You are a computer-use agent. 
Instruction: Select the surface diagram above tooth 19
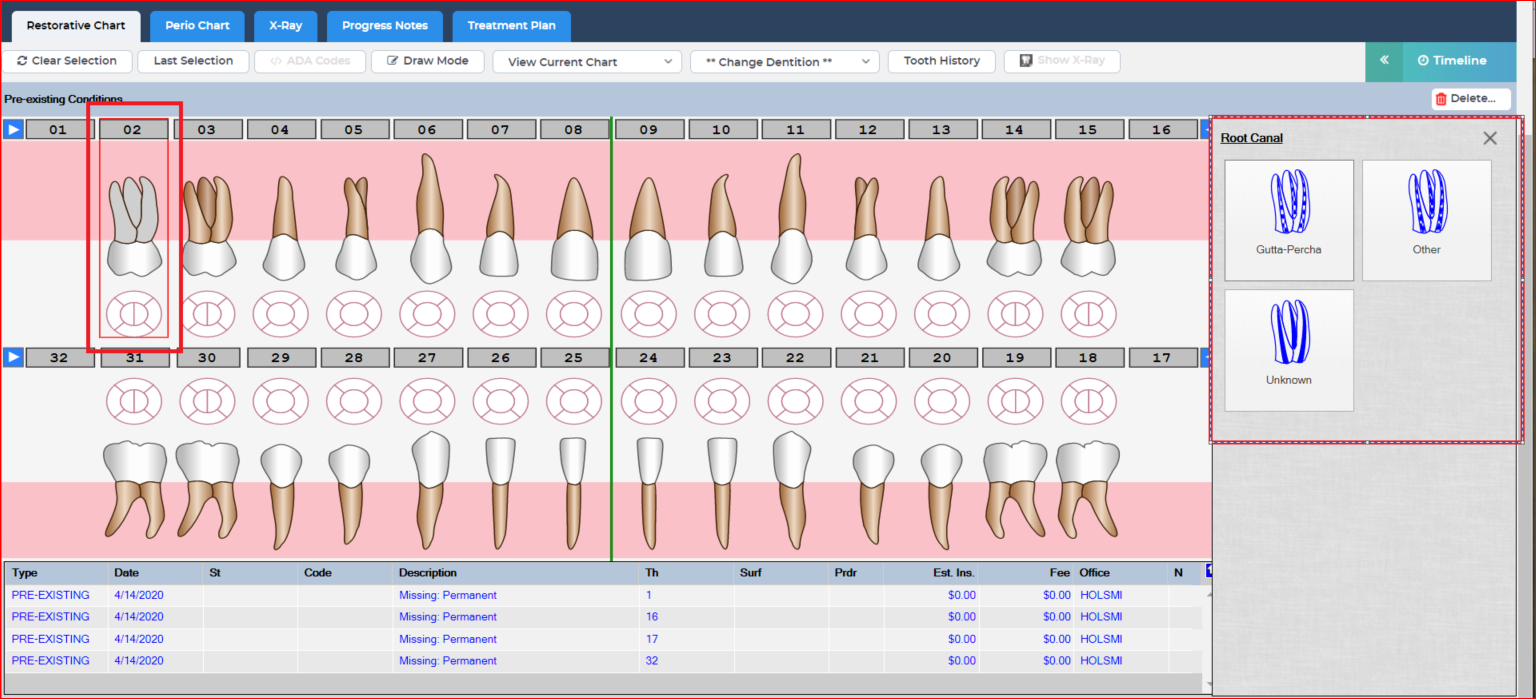click(x=1015, y=401)
